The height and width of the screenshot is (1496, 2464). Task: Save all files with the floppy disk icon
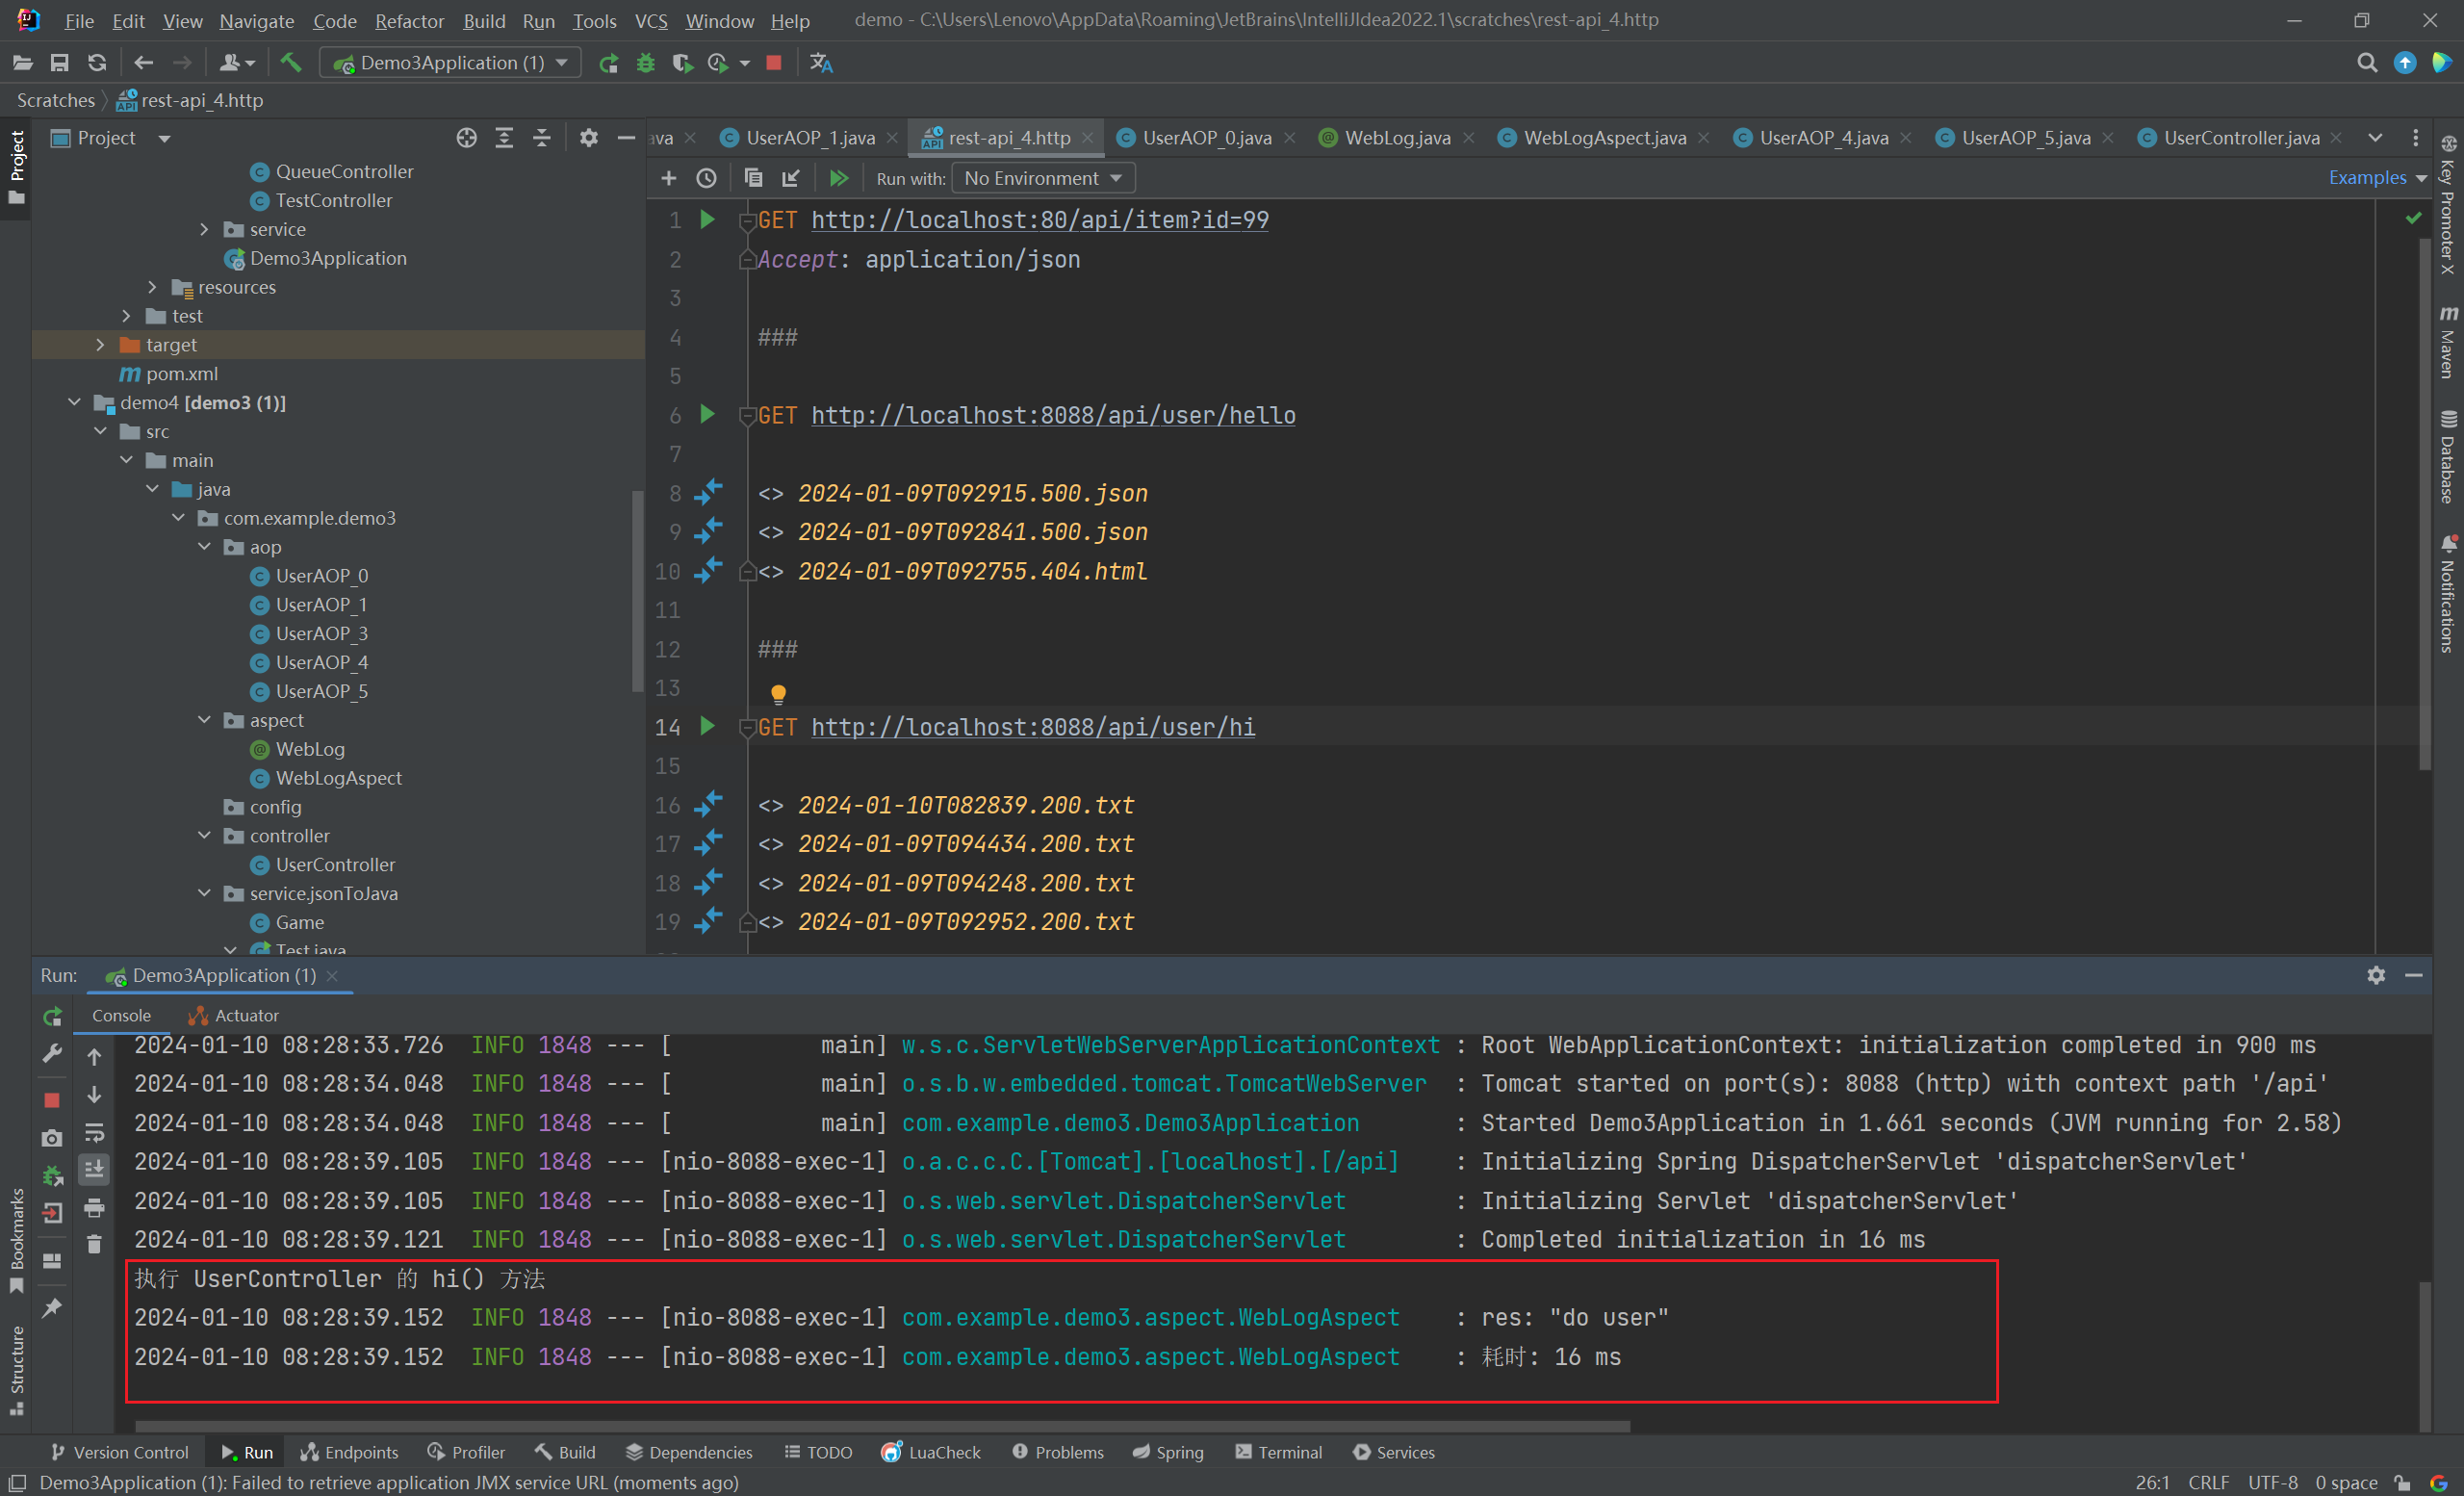pyautogui.click(x=59, y=63)
